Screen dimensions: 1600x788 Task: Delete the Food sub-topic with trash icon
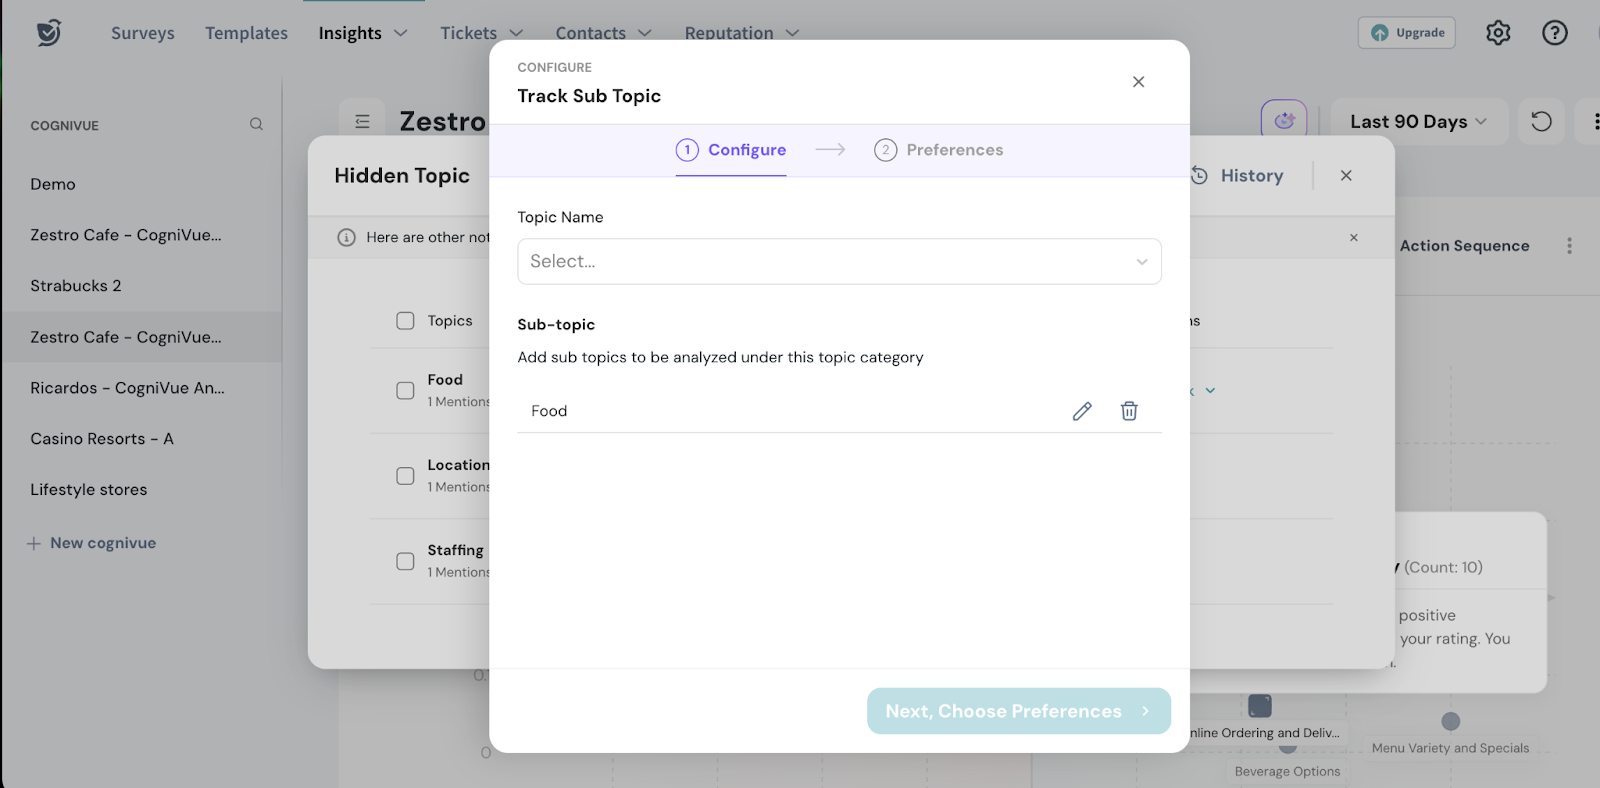tap(1129, 411)
